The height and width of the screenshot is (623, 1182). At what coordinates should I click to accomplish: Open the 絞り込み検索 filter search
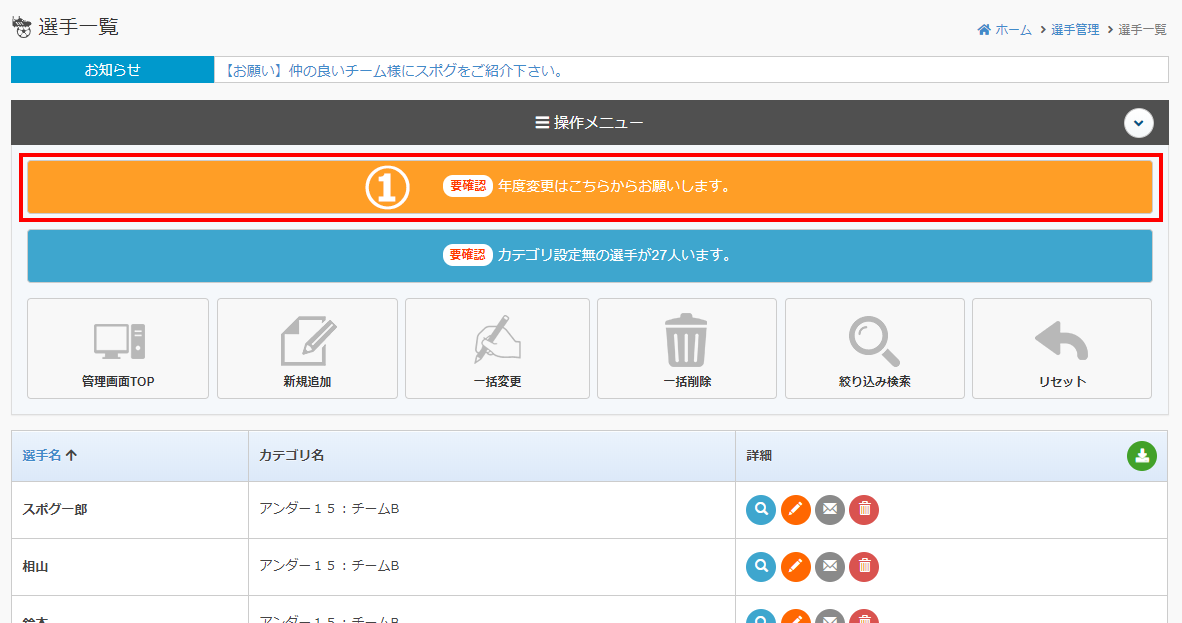coord(874,349)
